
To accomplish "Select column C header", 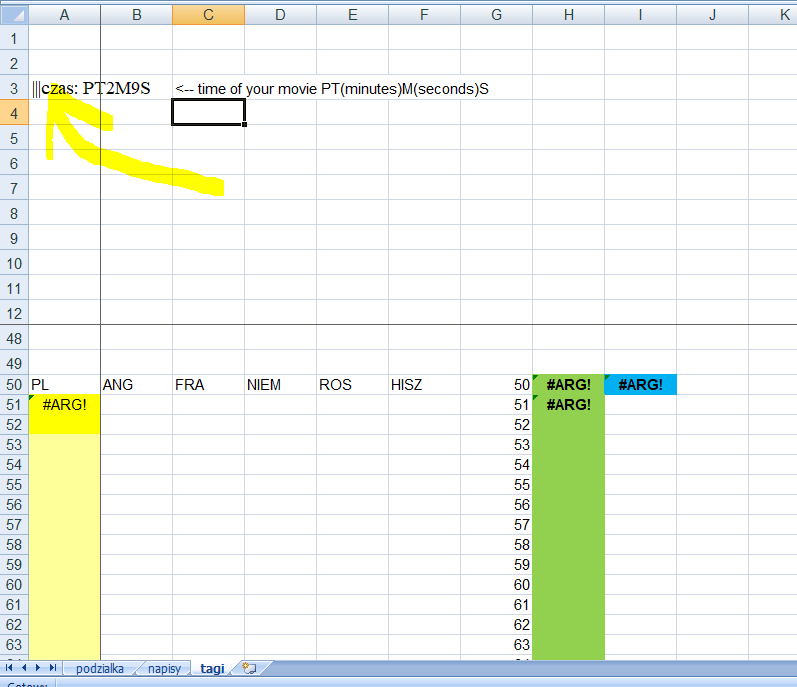I will (208, 15).
